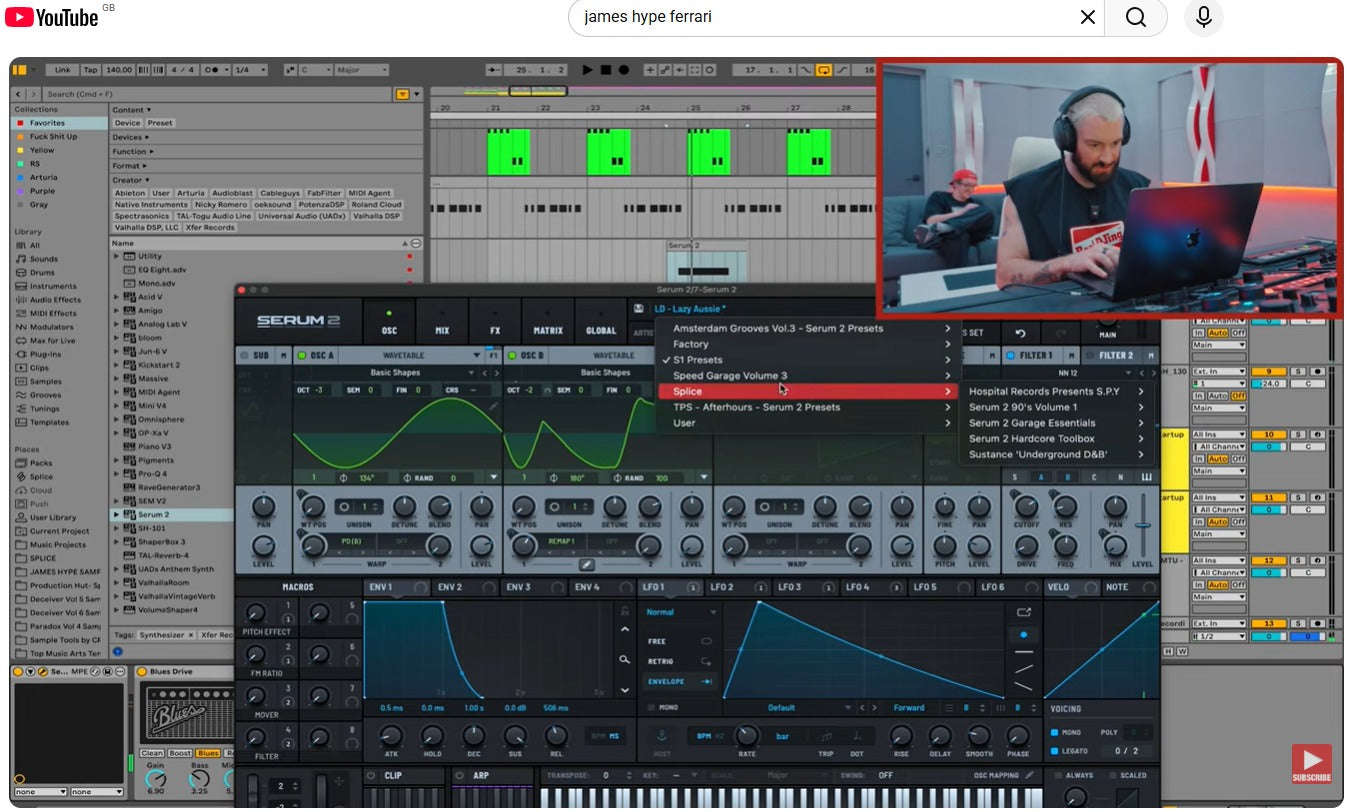Click the Serum preset save disk icon
The image size is (1348, 812).
pyautogui.click(x=639, y=309)
